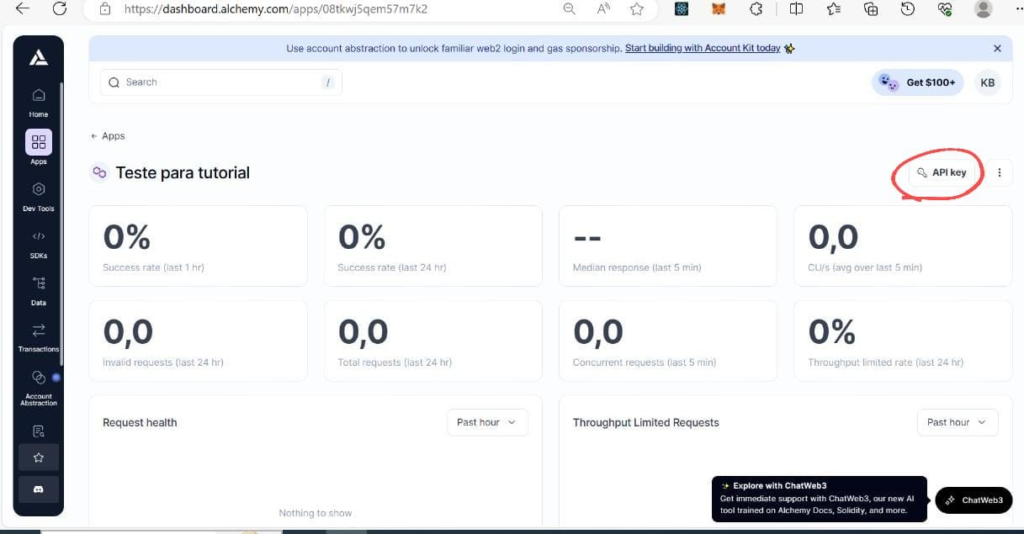Open the browser extensions puzzle icon
This screenshot has height=534, width=1024.
[x=756, y=8]
